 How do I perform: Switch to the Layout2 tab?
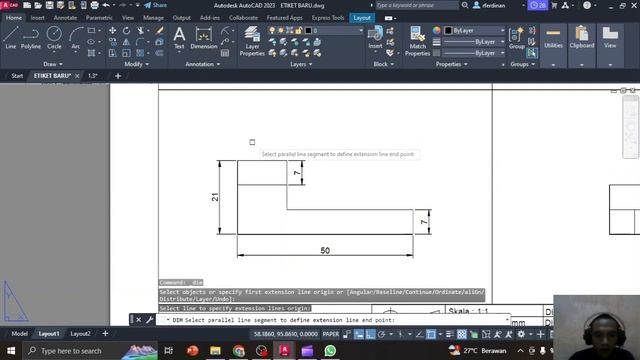80,333
